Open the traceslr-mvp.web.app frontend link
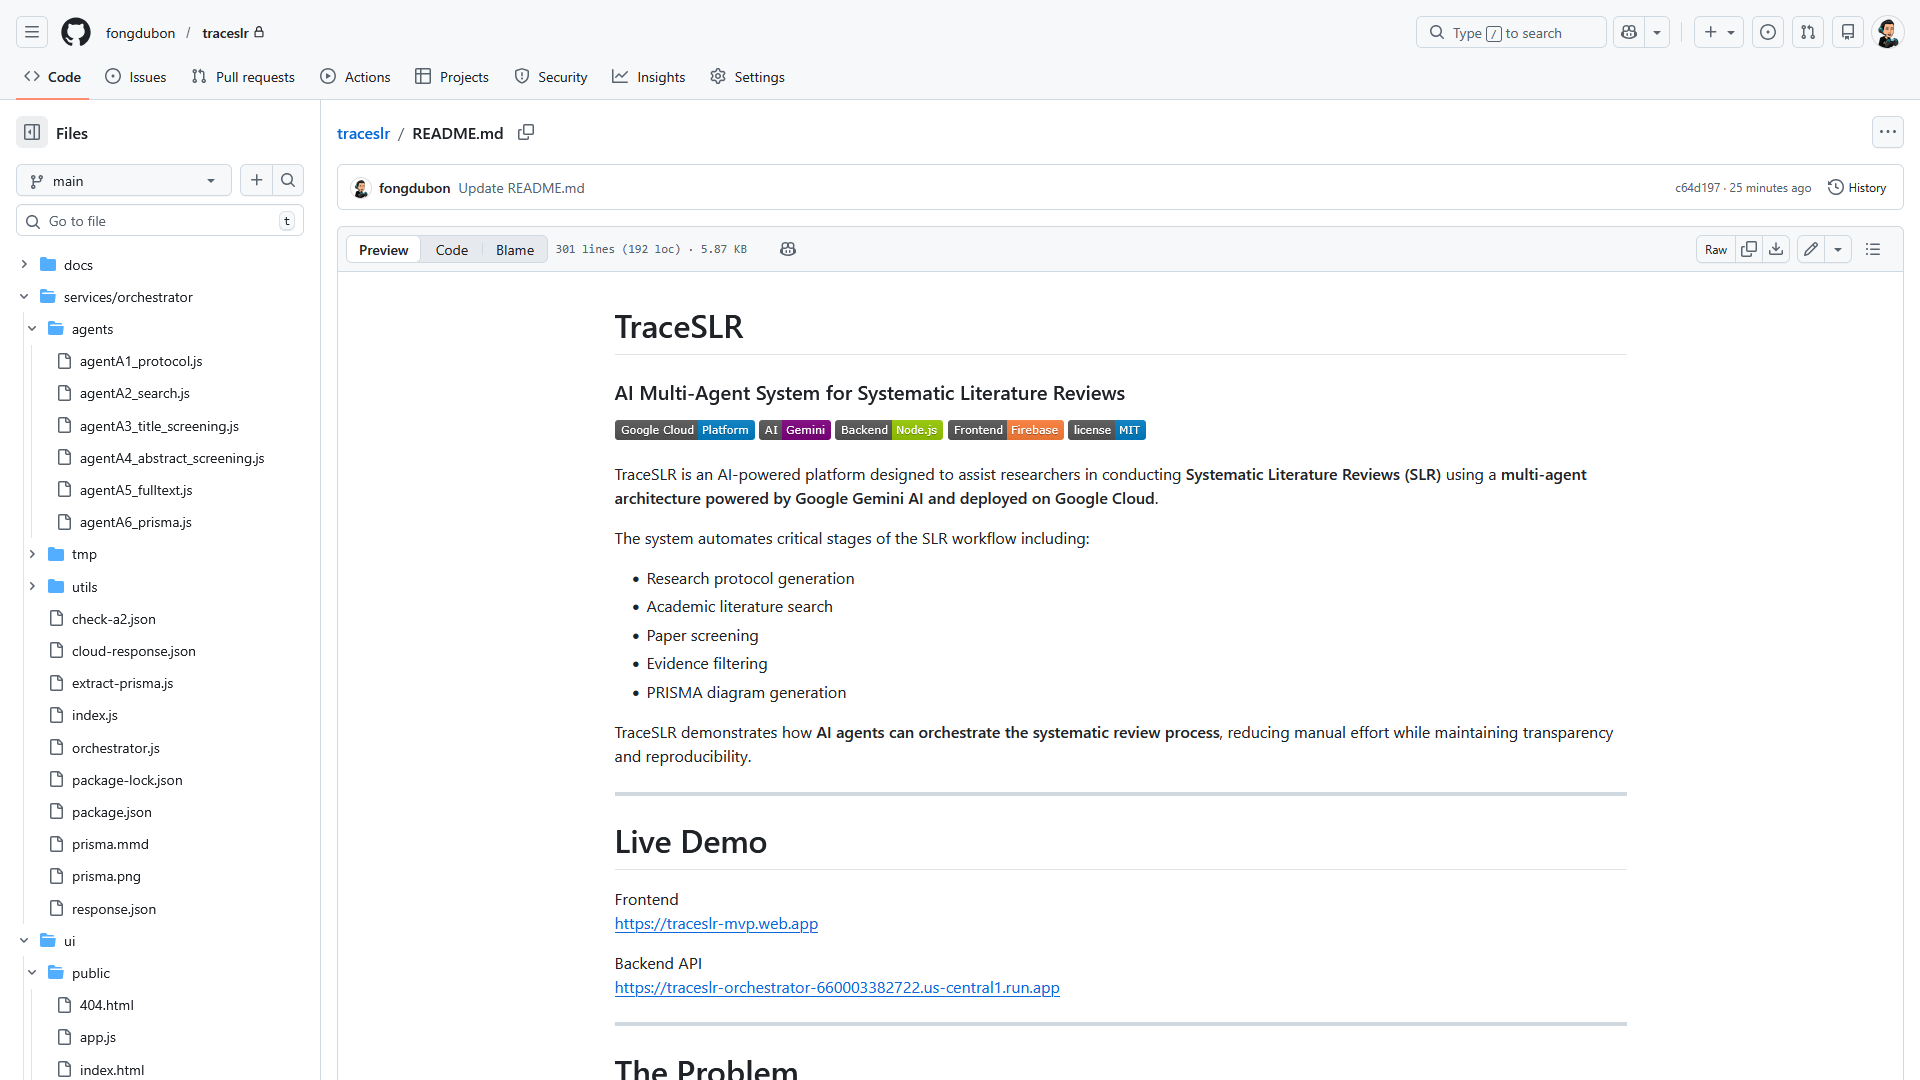The image size is (1920, 1080). [716, 924]
